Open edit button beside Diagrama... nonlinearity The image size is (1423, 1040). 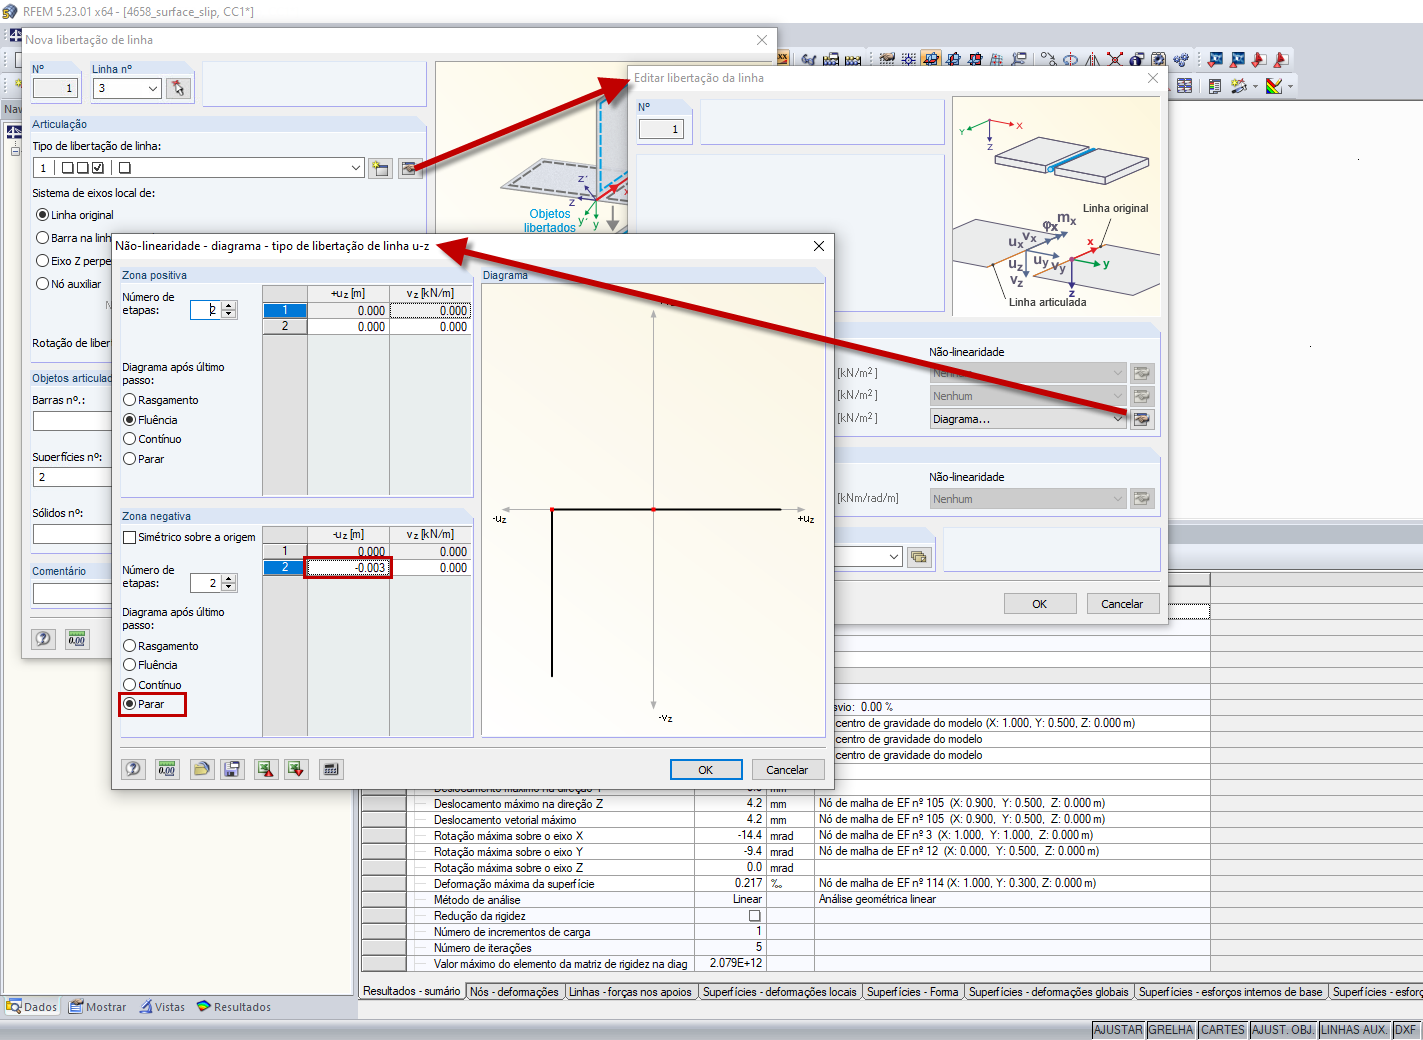click(1142, 419)
